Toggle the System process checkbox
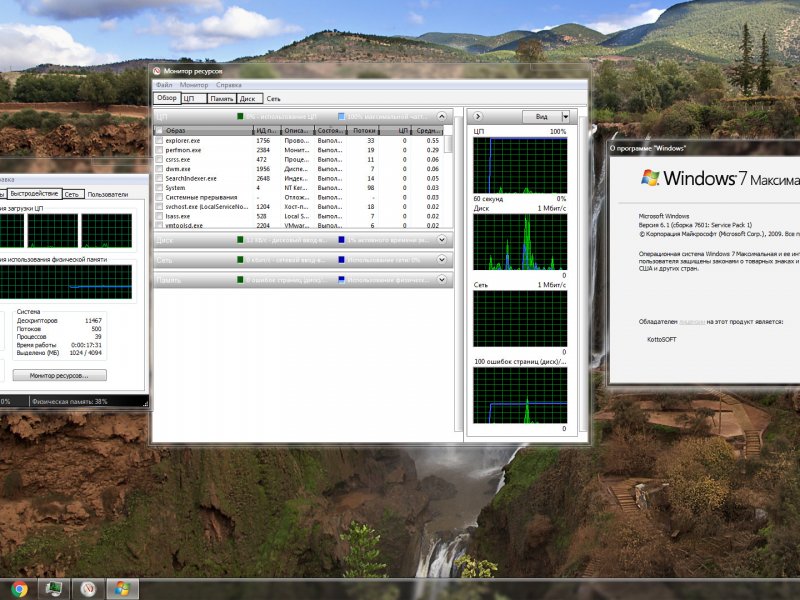800x600 pixels. (x=159, y=188)
